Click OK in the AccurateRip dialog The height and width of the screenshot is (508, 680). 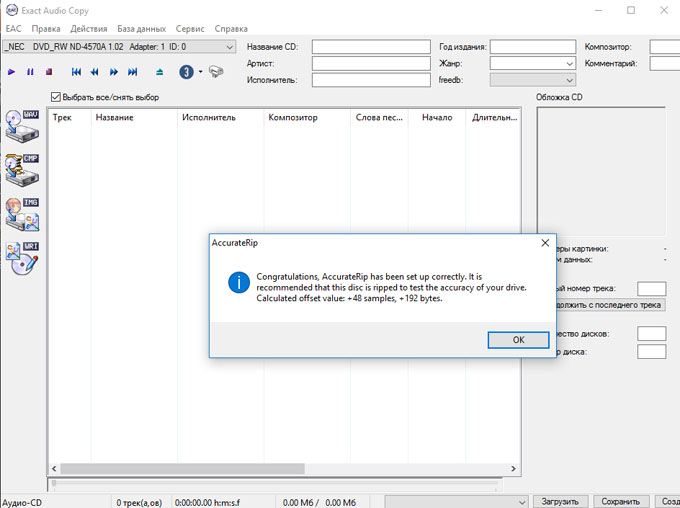click(518, 340)
